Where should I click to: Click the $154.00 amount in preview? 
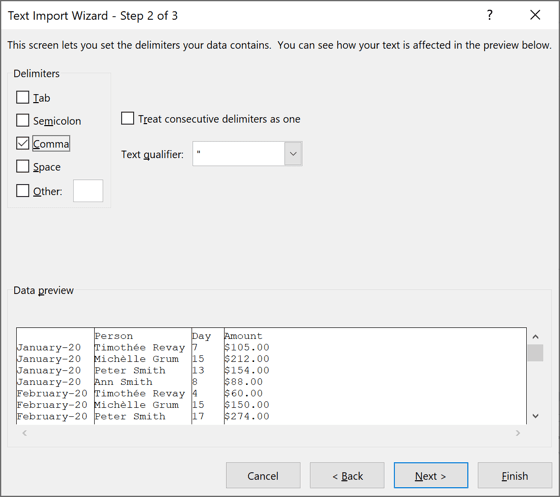click(247, 370)
